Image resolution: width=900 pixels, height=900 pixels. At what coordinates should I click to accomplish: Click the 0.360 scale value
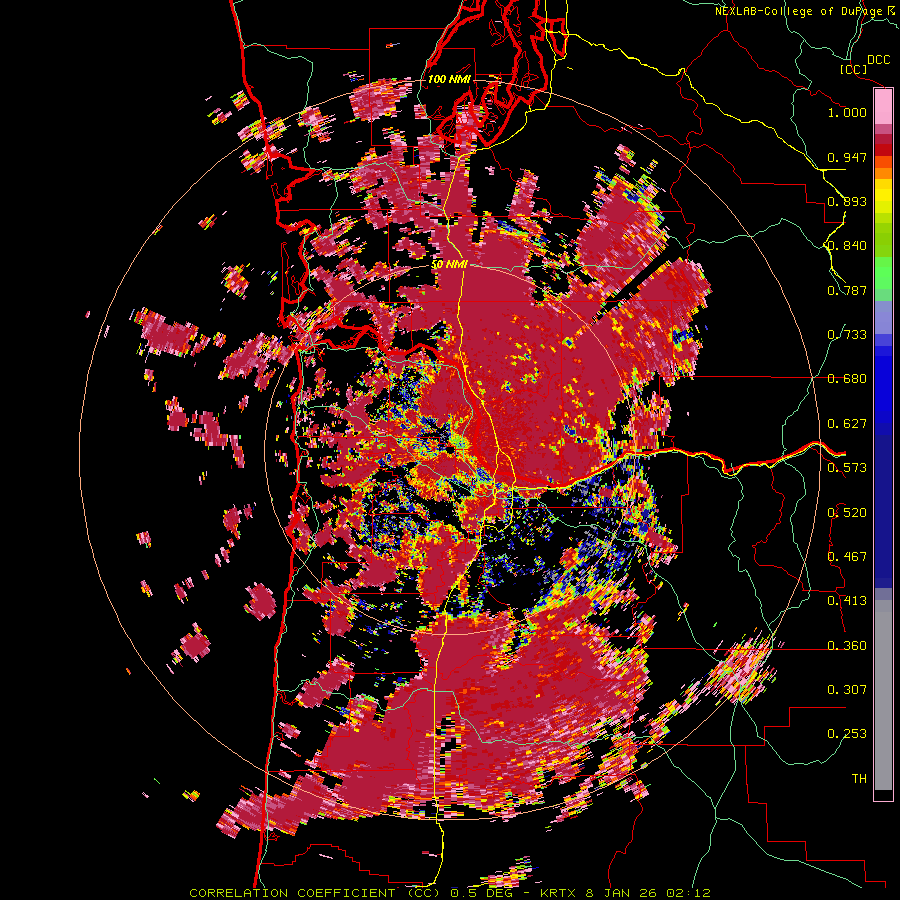pyautogui.click(x=847, y=646)
